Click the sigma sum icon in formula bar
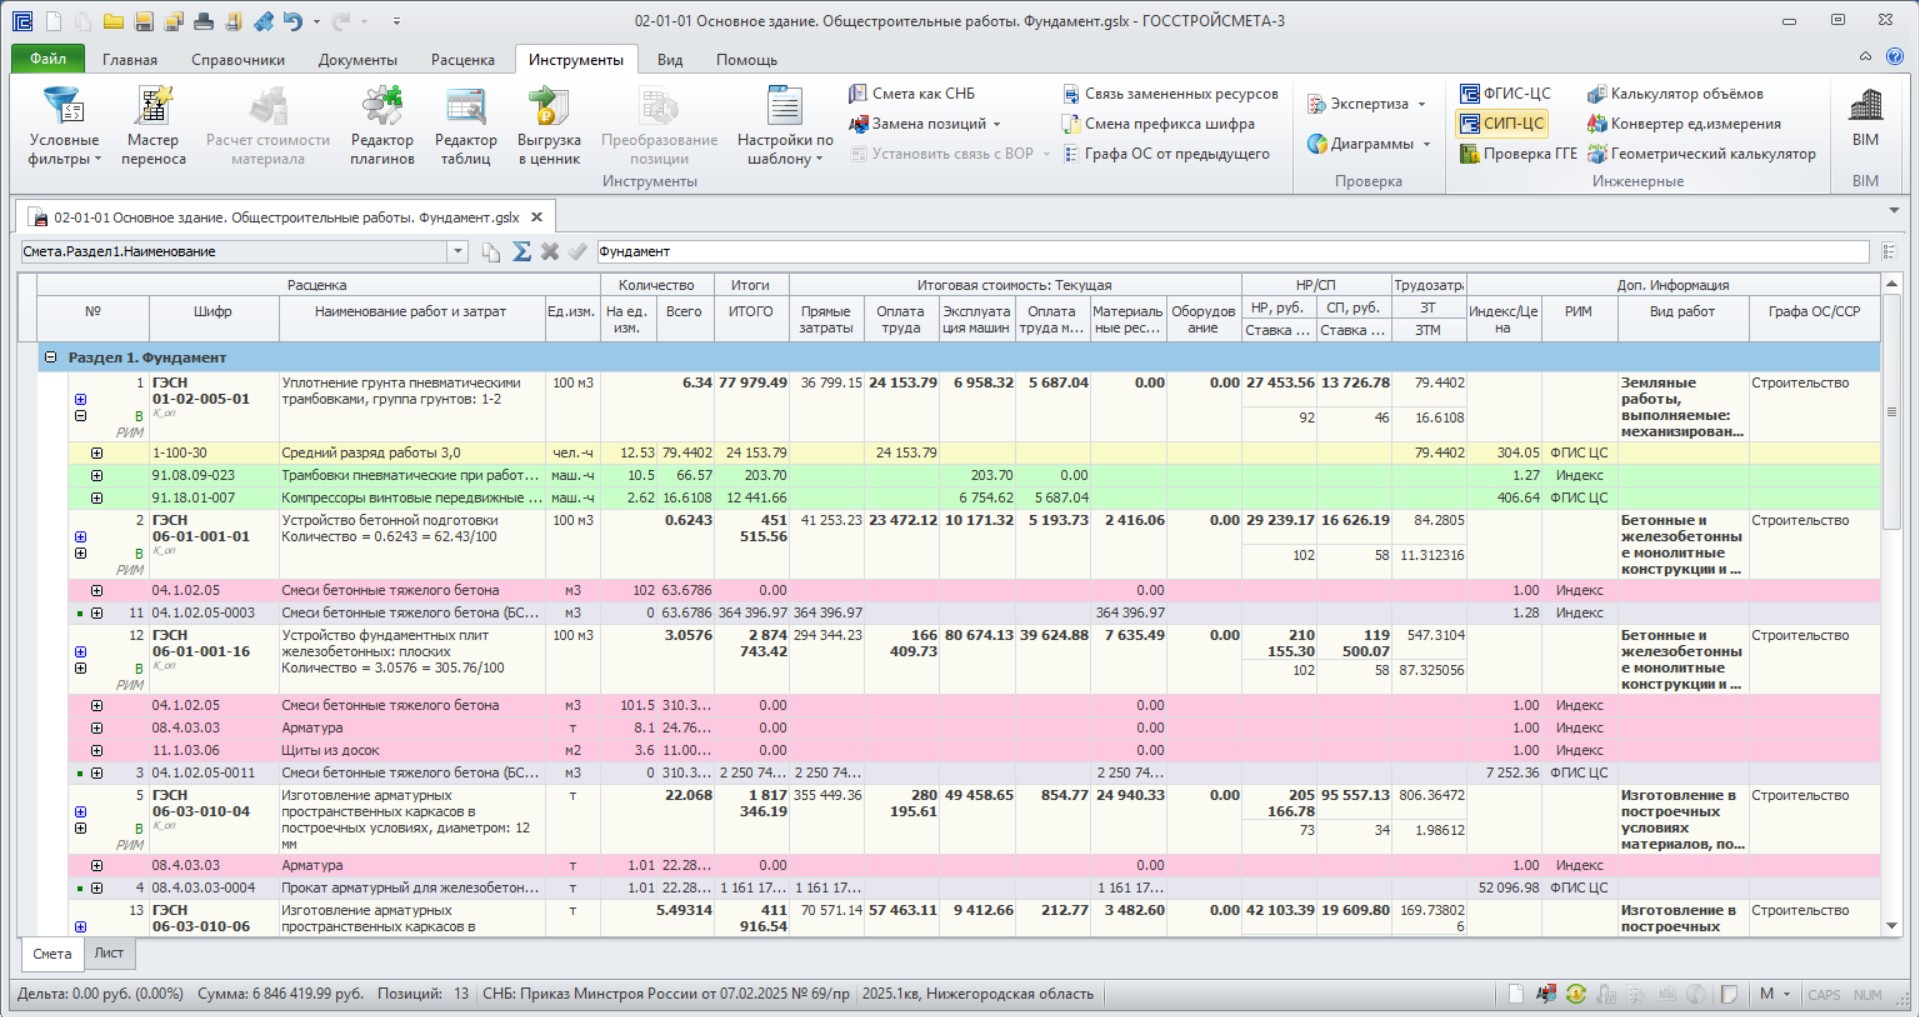Image resolution: width=1919 pixels, height=1017 pixels. [x=522, y=252]
